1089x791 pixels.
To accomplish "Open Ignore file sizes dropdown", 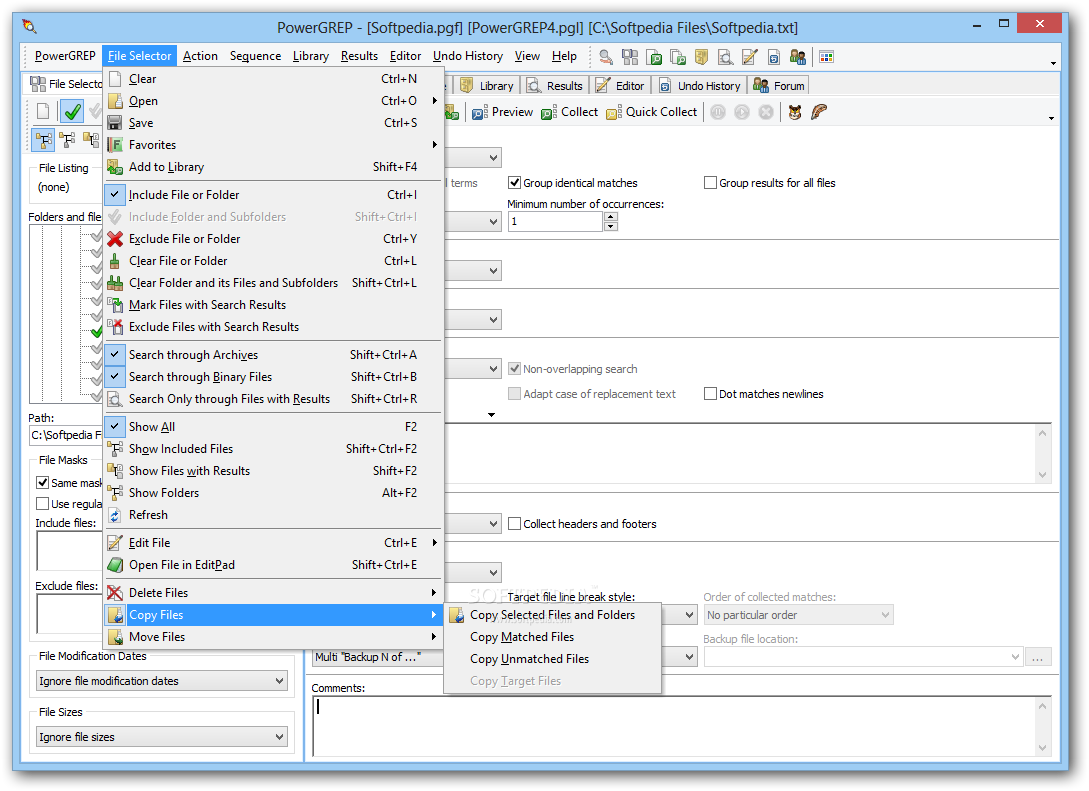I will point(162,737).
